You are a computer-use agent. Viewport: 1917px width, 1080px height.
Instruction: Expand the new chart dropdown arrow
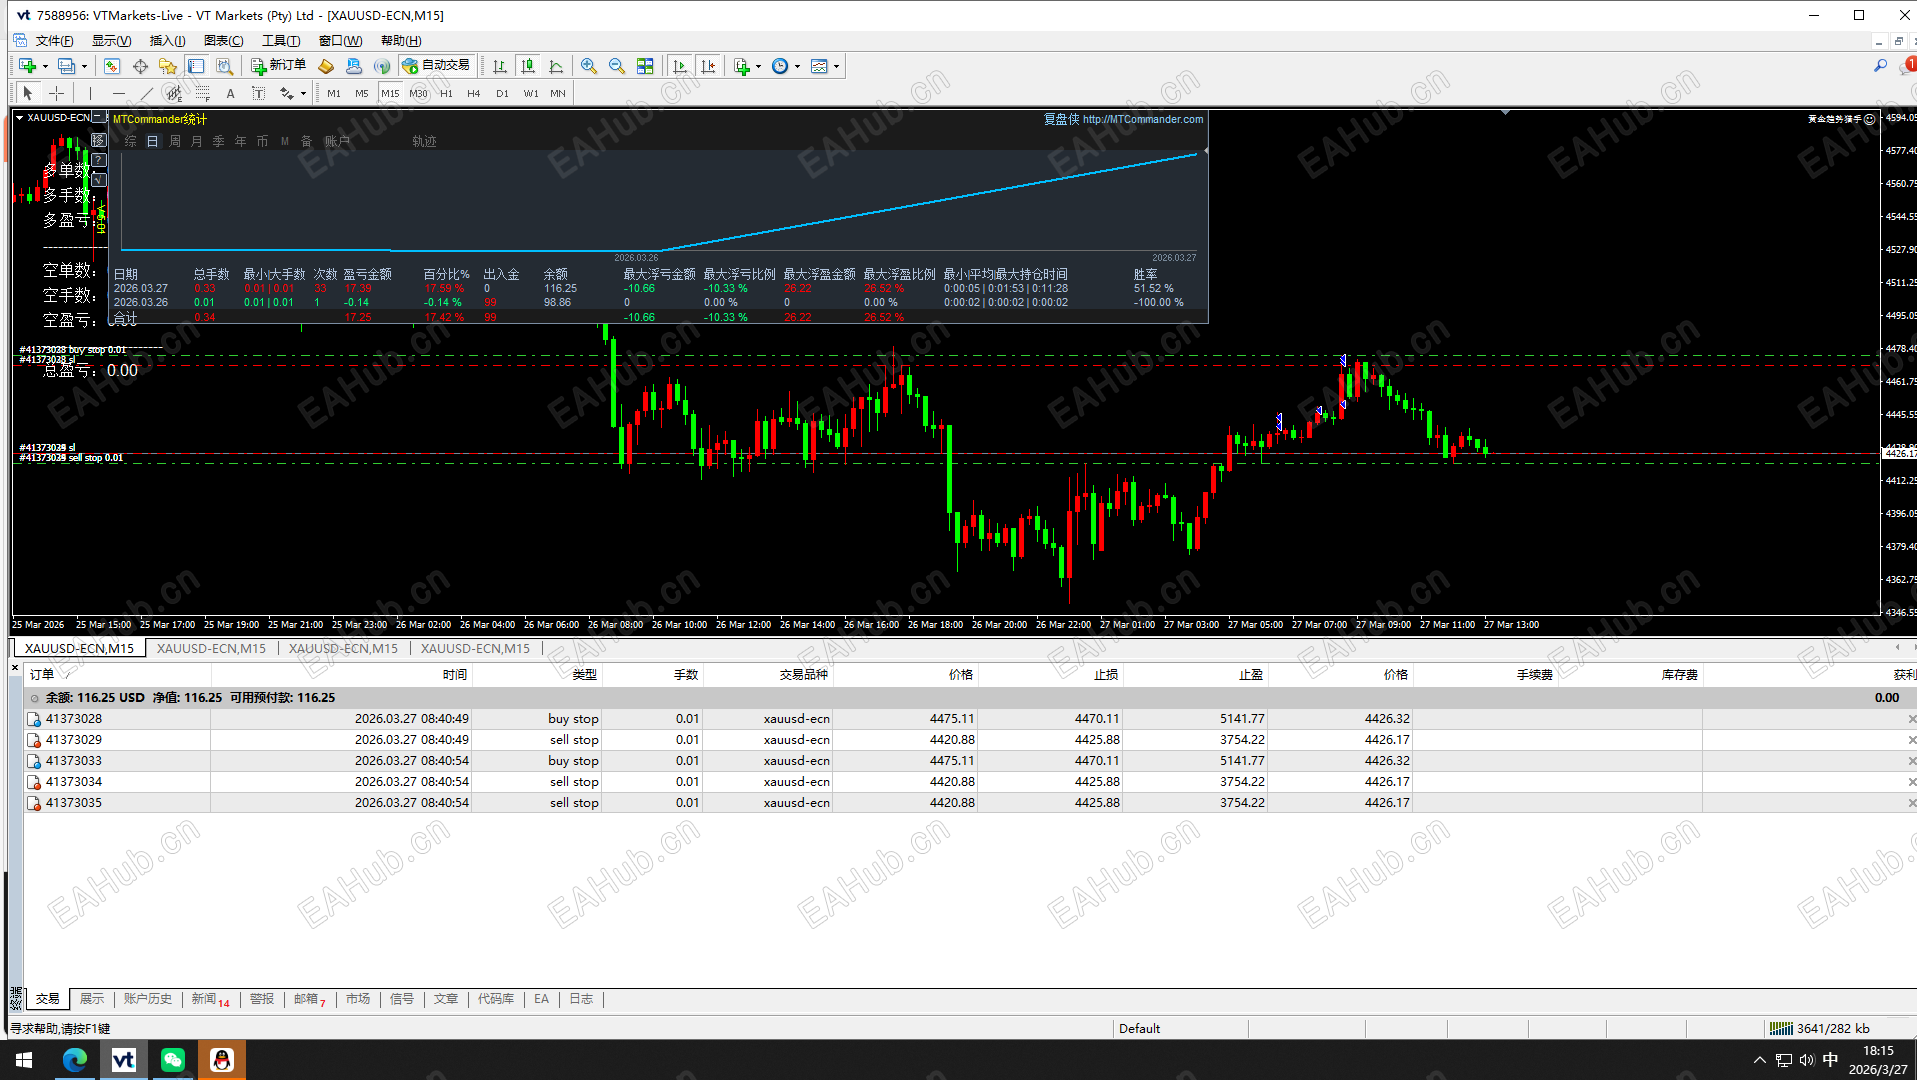pos(45,66)
